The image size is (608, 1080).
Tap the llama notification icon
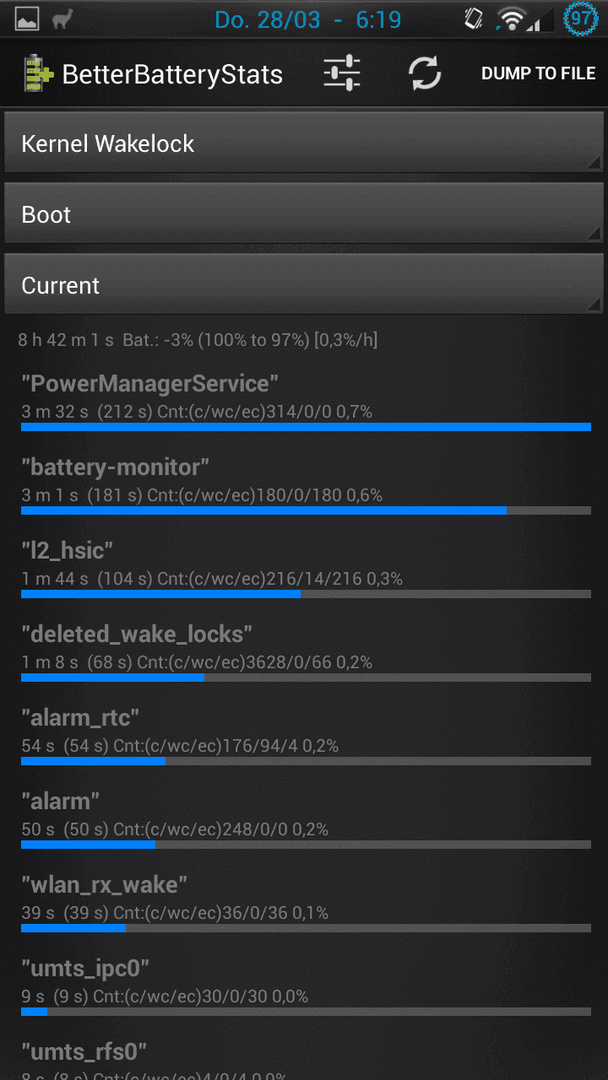click(x=62, y=19)
